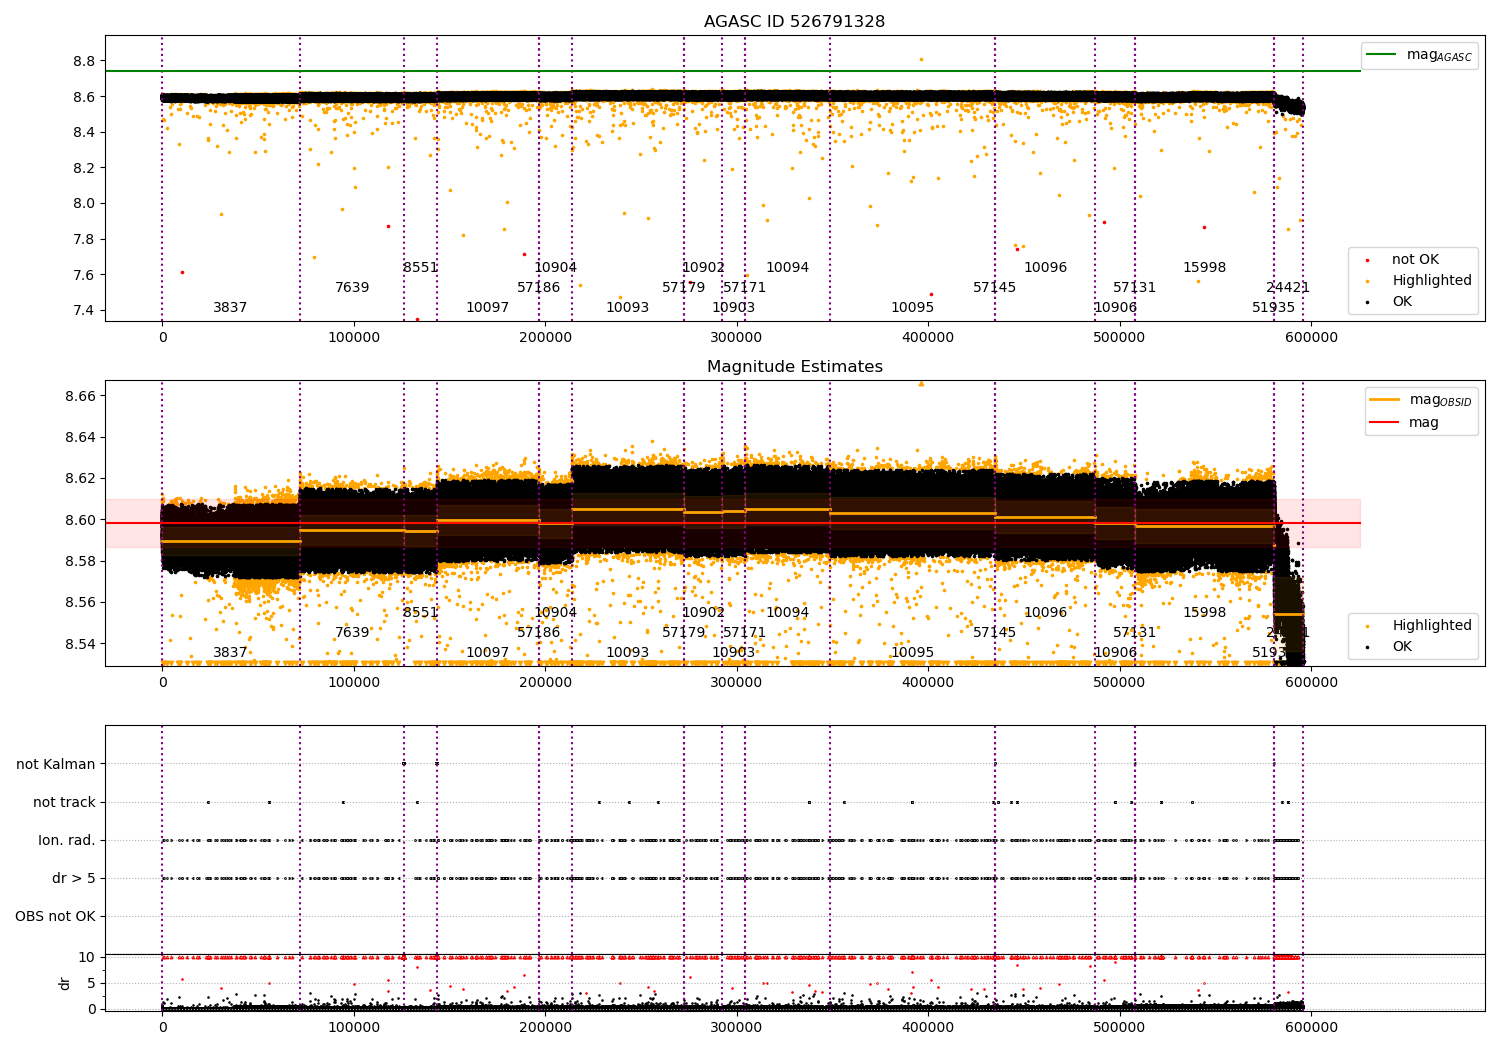Viewport: 1500px width, 1050px height.
Task: Click OBSID label 10903 in the top plot
Action: click(733, 308)
